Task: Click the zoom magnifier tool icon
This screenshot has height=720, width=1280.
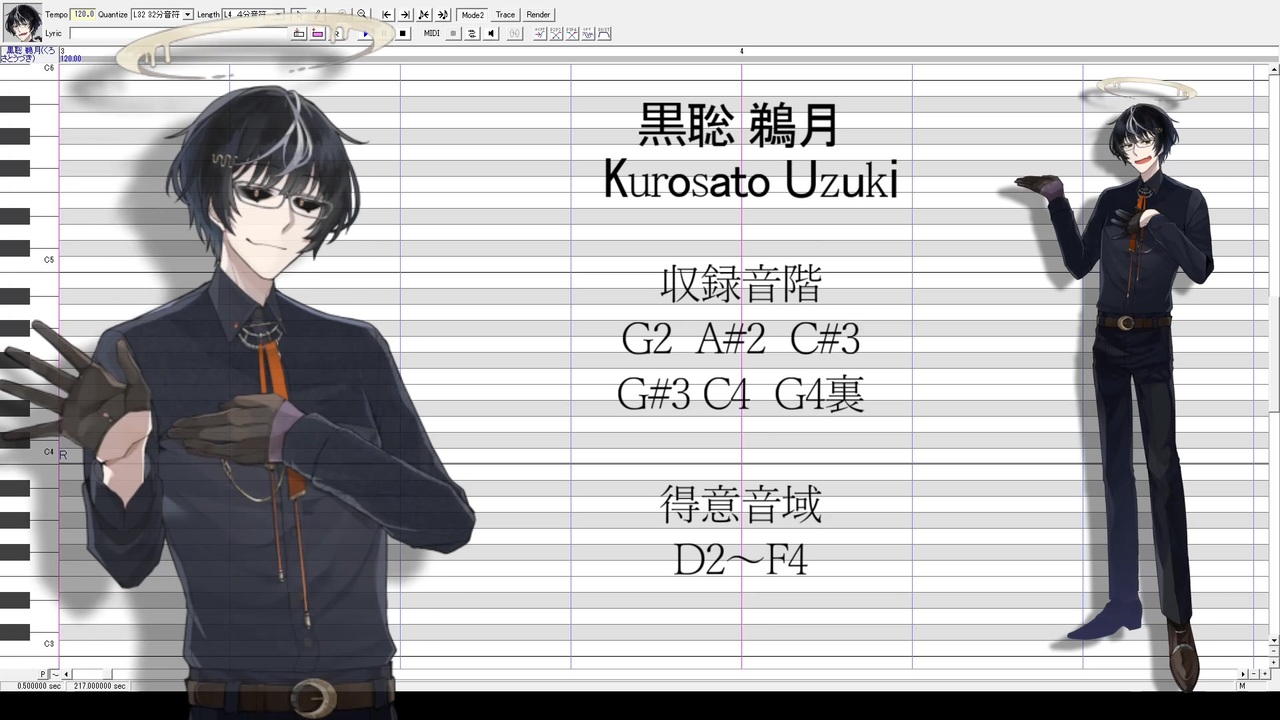Action: click(362, 14)
